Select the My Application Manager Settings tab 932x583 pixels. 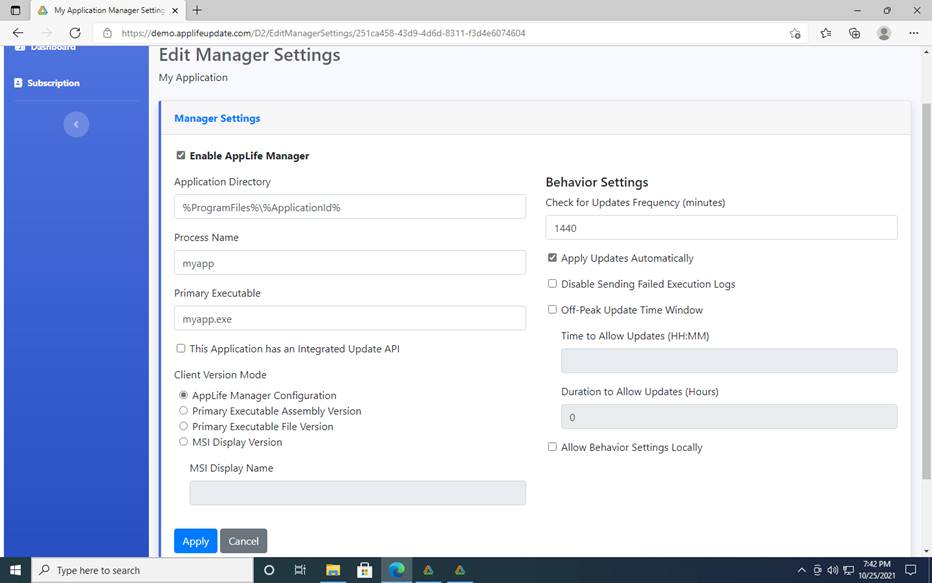point(108,11)
